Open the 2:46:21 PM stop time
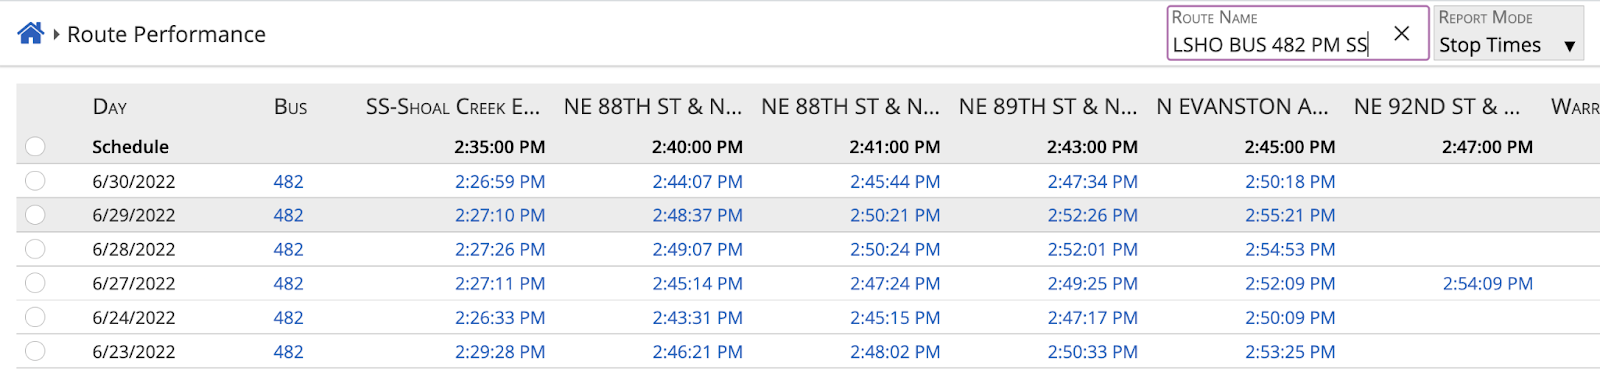This screenshot has height=370, width=1600. click(698, 352)
